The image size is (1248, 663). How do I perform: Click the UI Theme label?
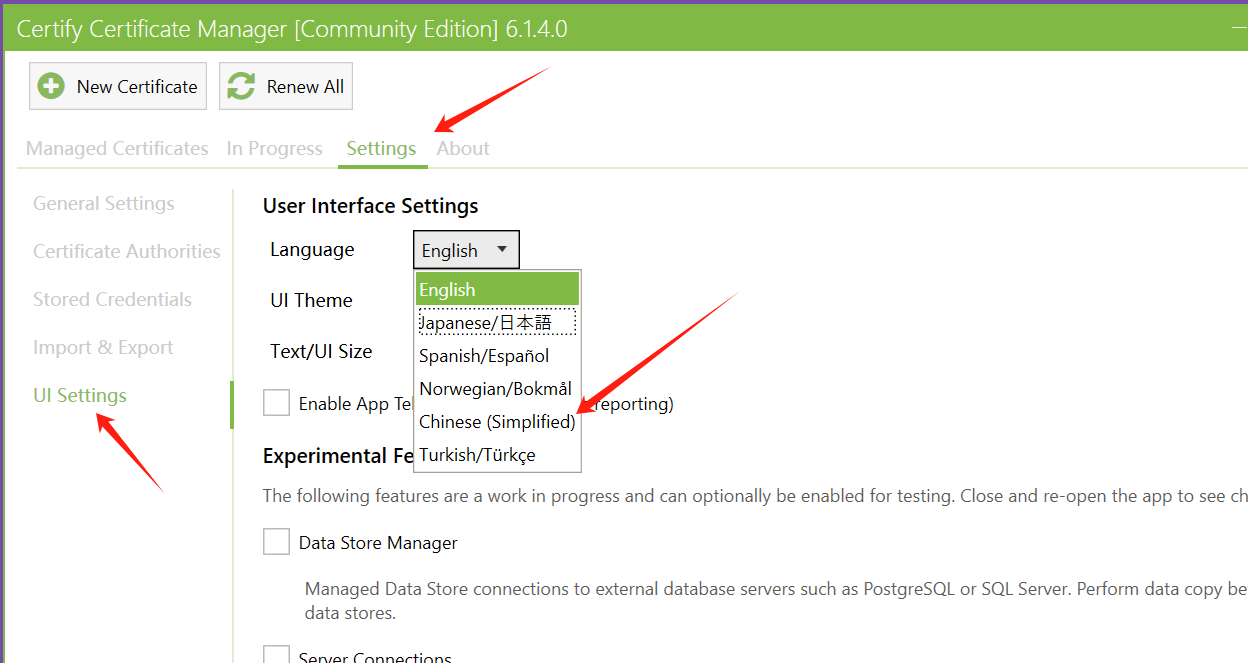pyautogui.click(x=311, y=300)
